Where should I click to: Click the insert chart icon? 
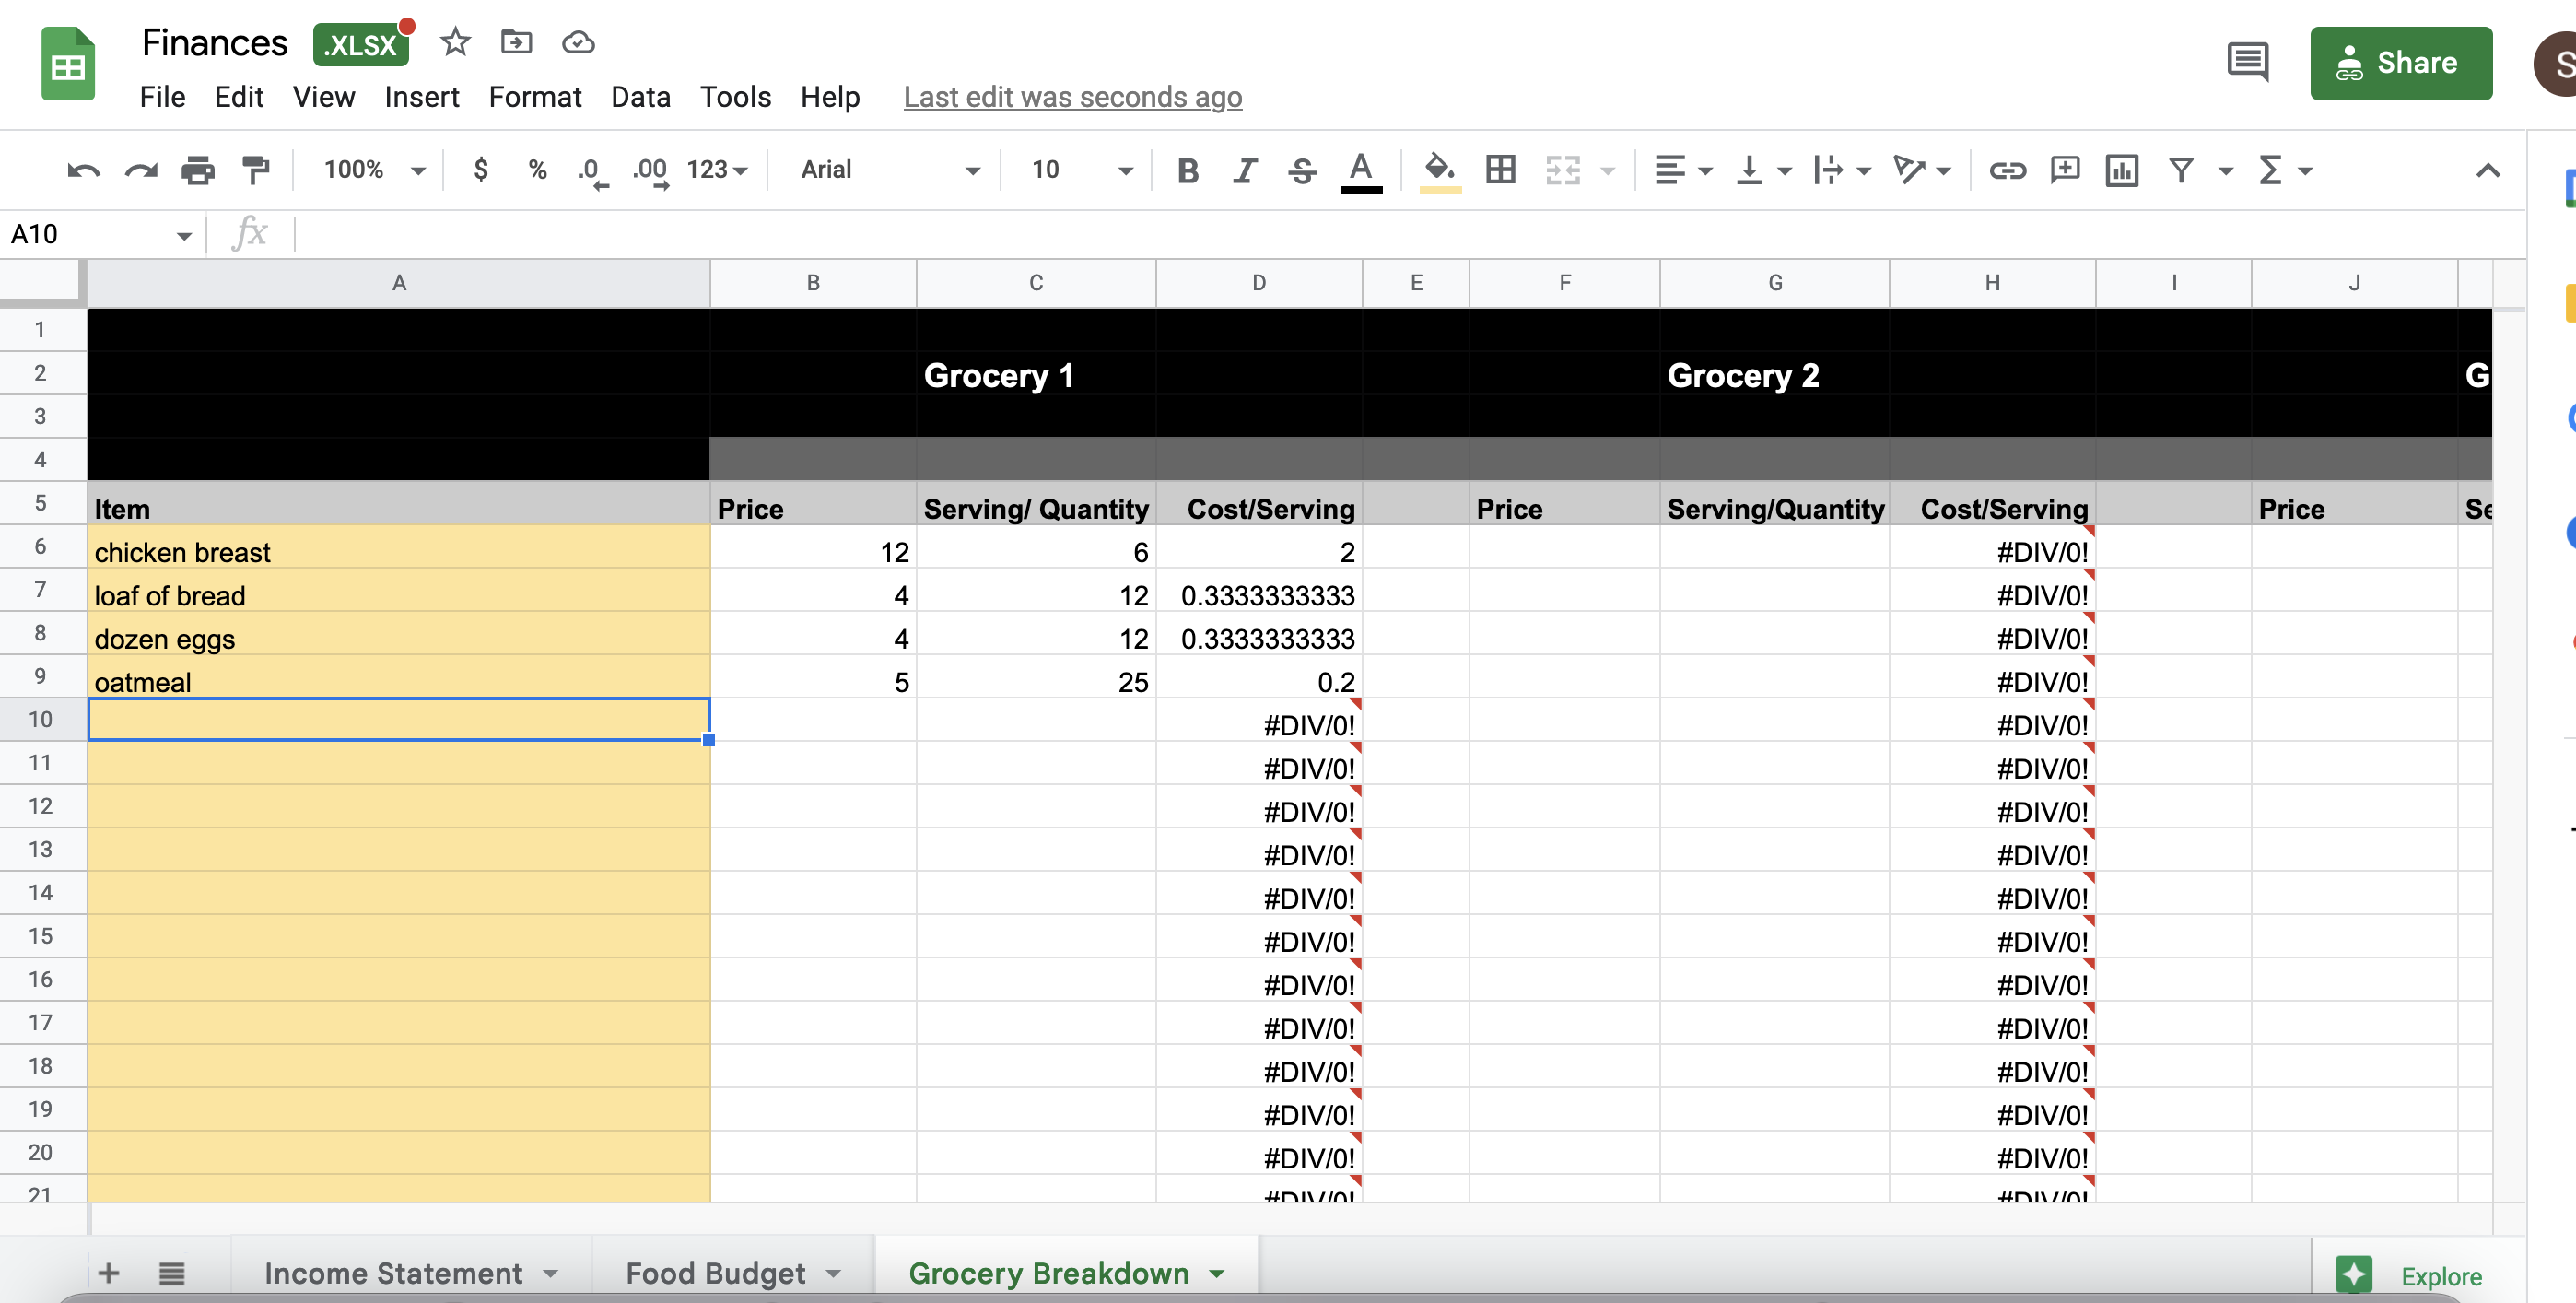click(2121, 170)
